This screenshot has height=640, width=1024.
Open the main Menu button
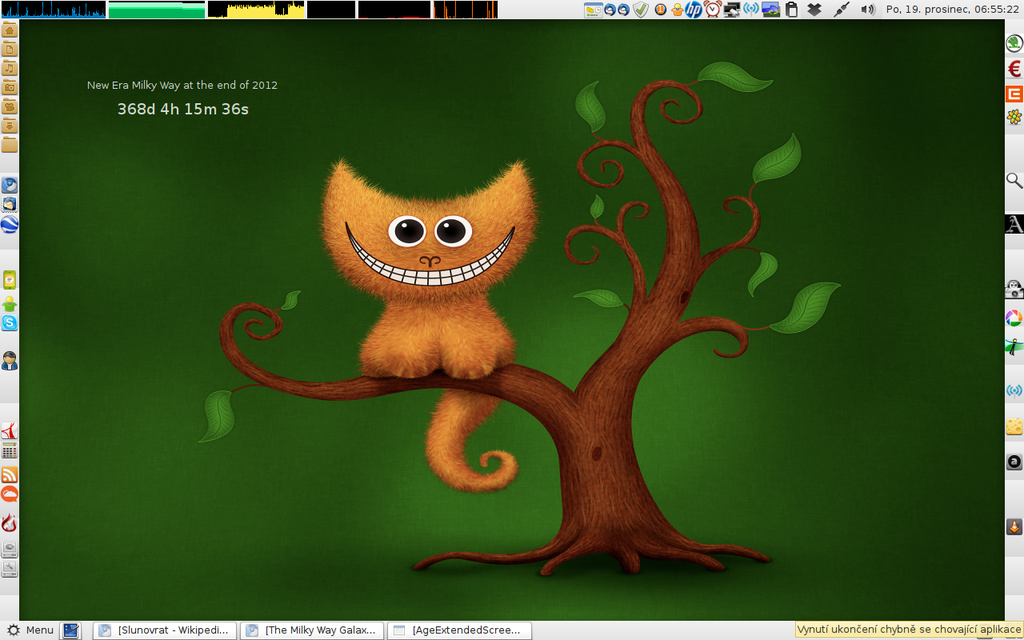click(x=30, y=630)
